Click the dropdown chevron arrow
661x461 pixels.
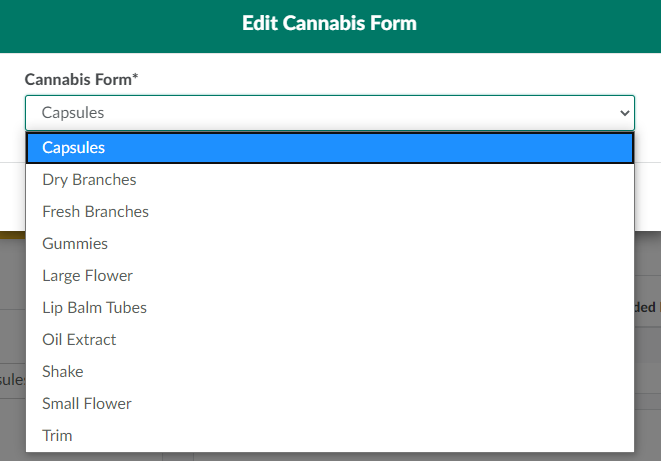pyautogui.click(x=625, y=114)
